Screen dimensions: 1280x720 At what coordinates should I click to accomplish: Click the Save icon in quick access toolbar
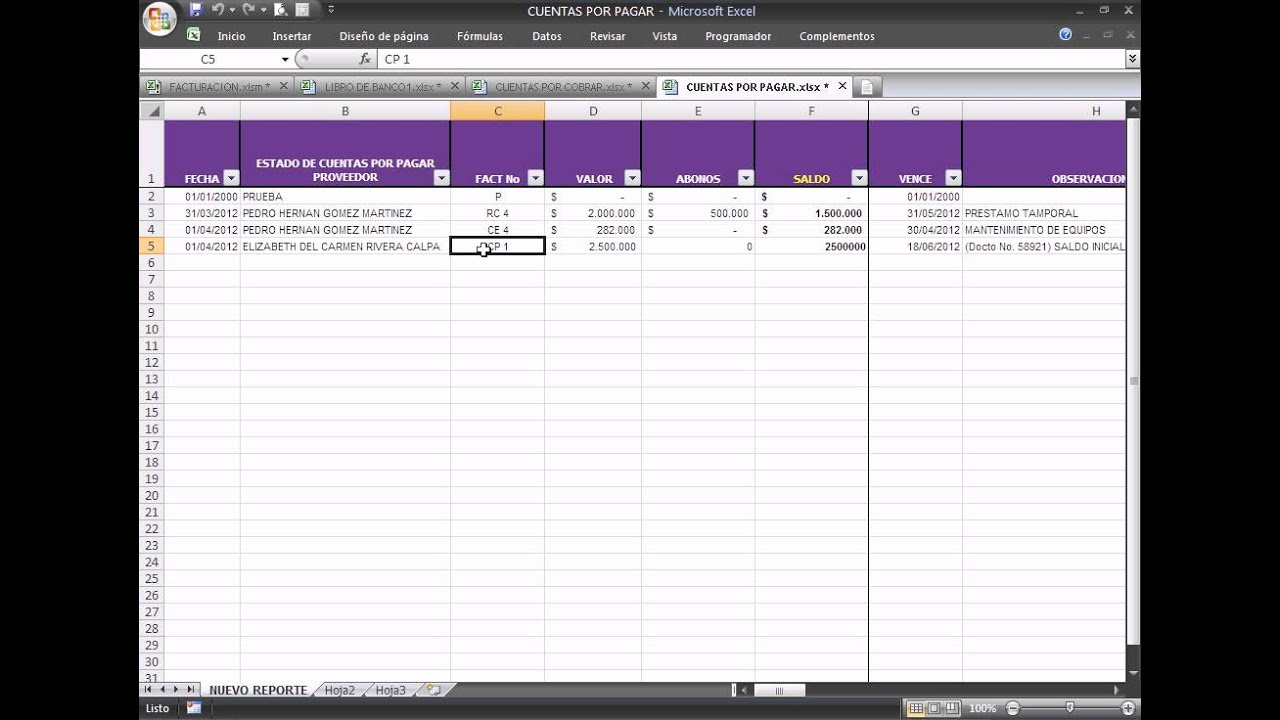196,10
